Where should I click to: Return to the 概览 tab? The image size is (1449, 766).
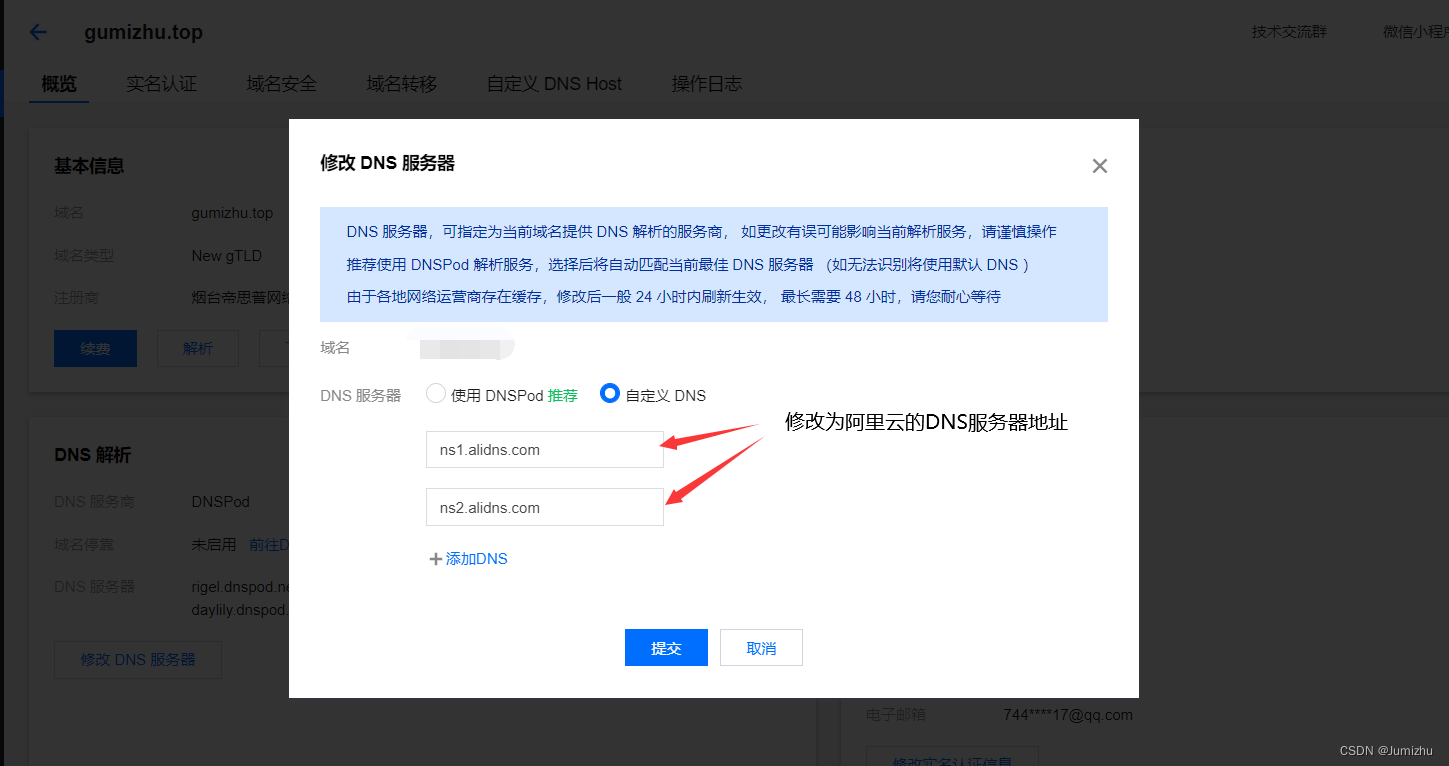(58, 84)
